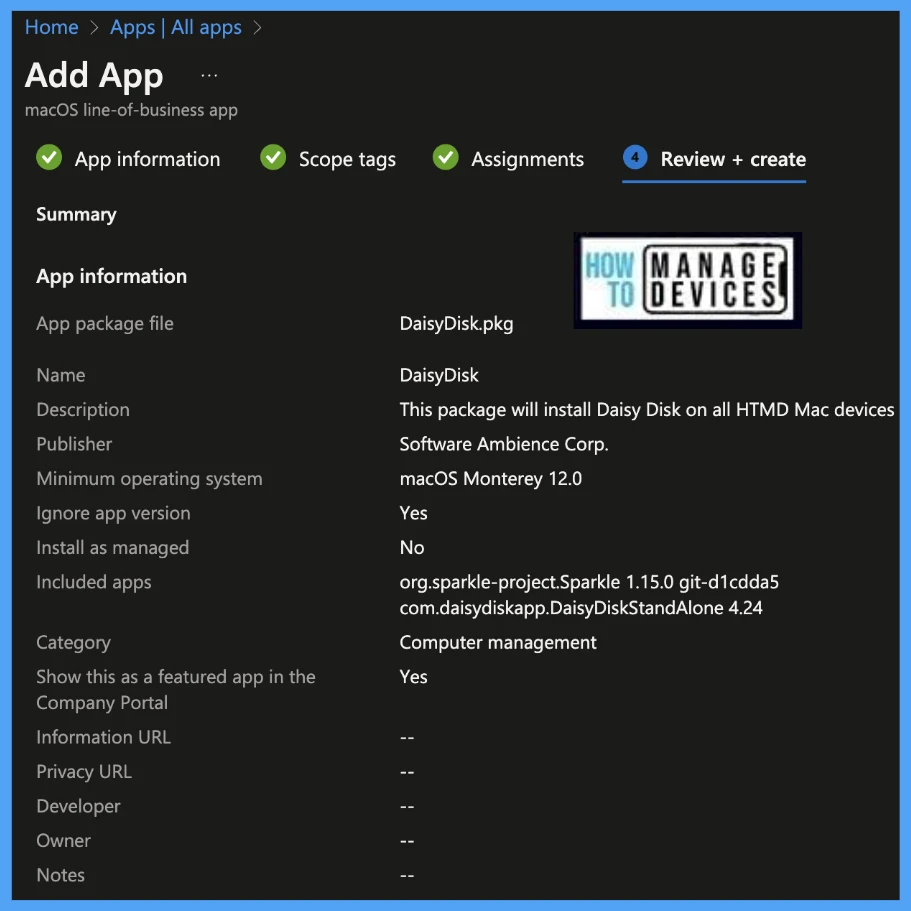The image size is (911, 911).
Task: Click the Included apps label
Action: (94, 582)
